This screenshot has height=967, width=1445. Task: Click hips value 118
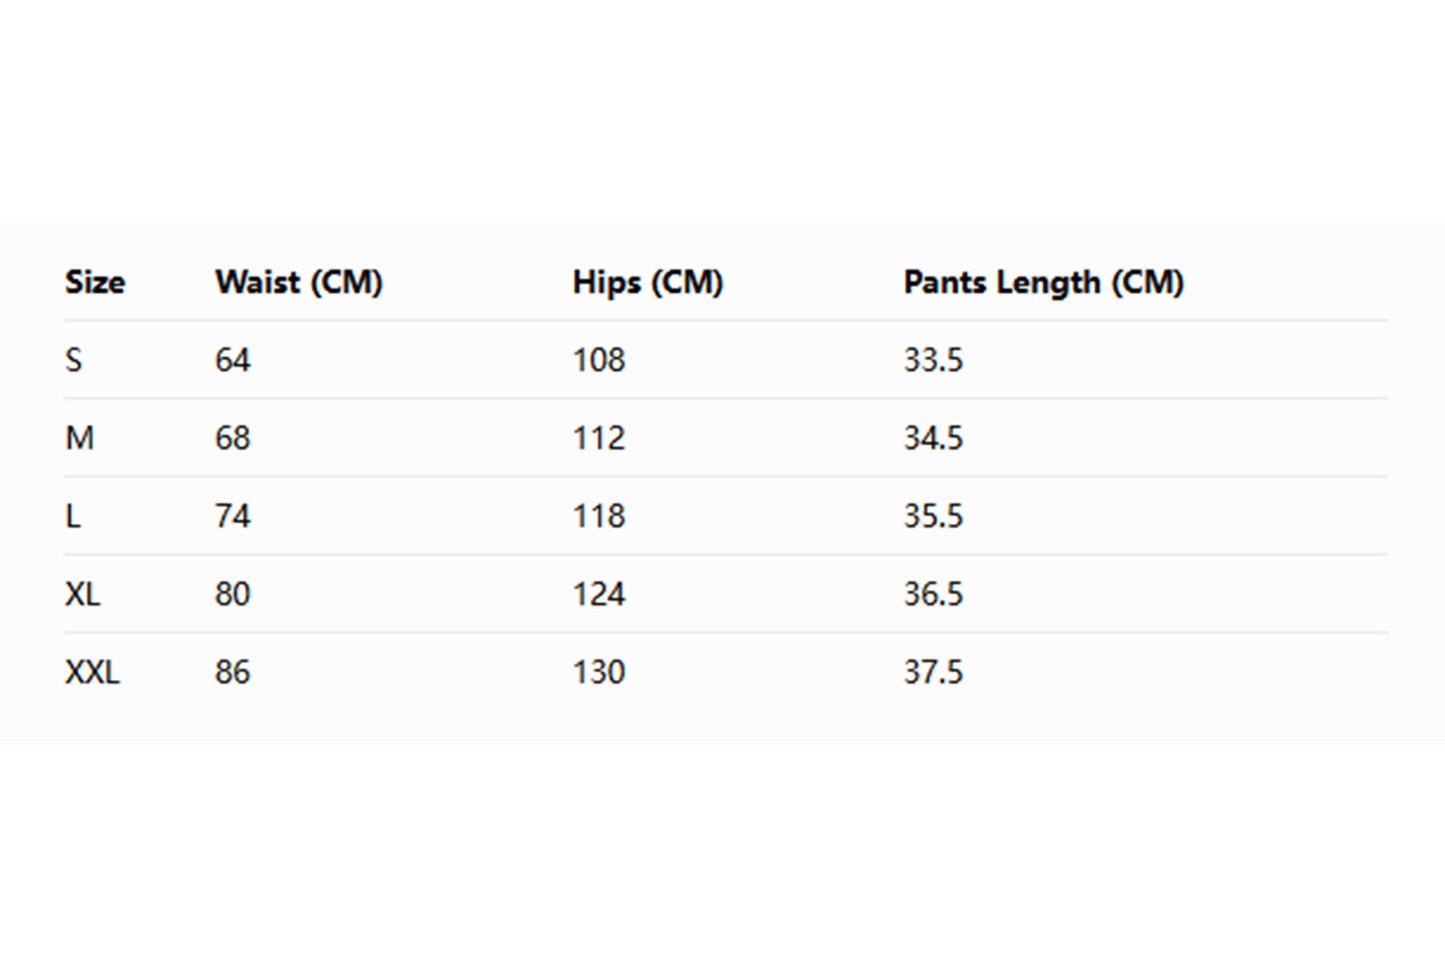(x=598, y=516)
